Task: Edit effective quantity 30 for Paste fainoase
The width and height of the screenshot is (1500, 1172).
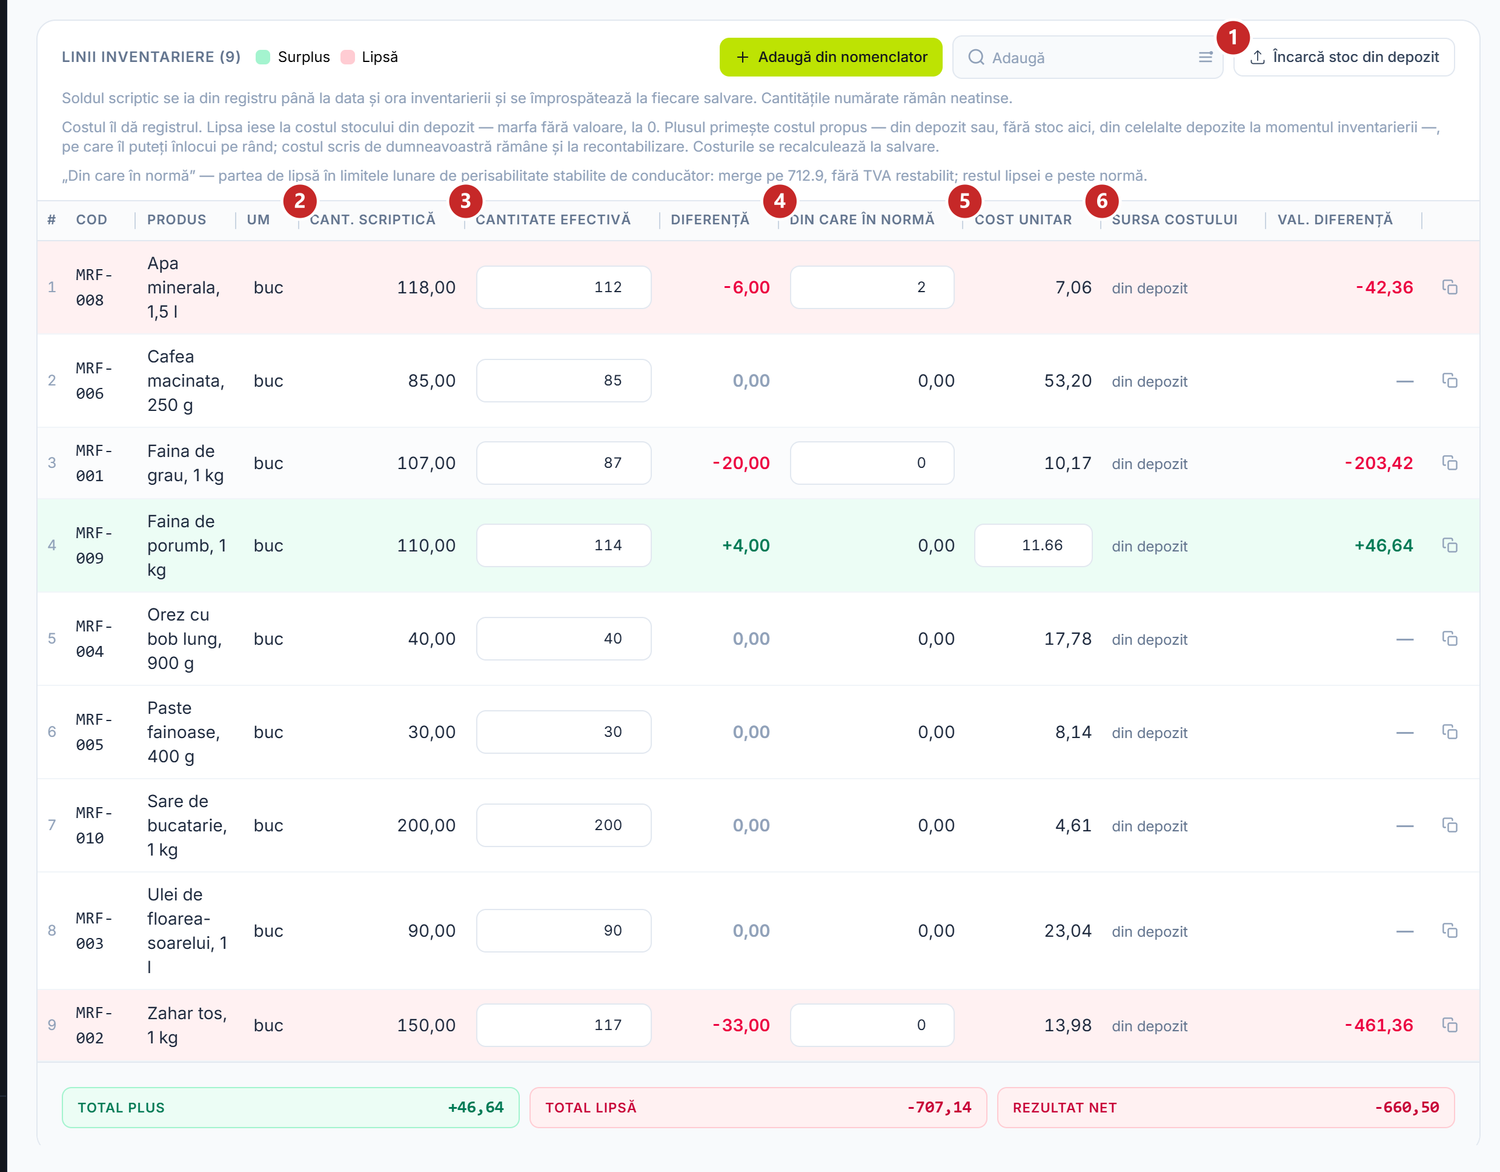Action: (x=564, y=732)
